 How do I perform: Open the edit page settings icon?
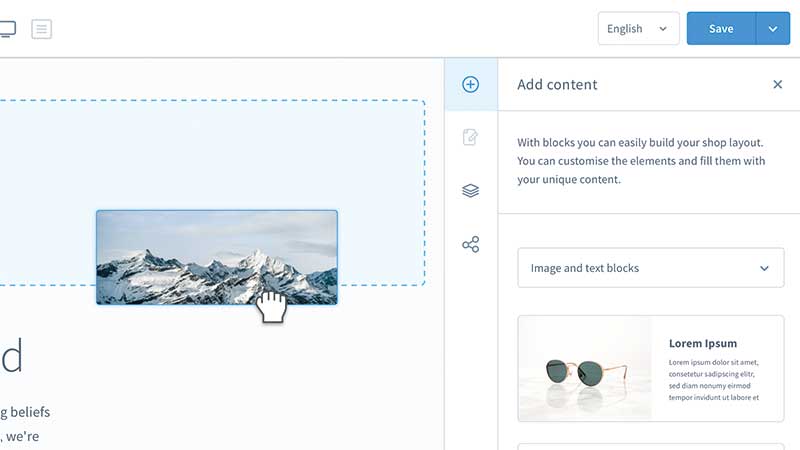pyautogui.click(x=470, y=138)
